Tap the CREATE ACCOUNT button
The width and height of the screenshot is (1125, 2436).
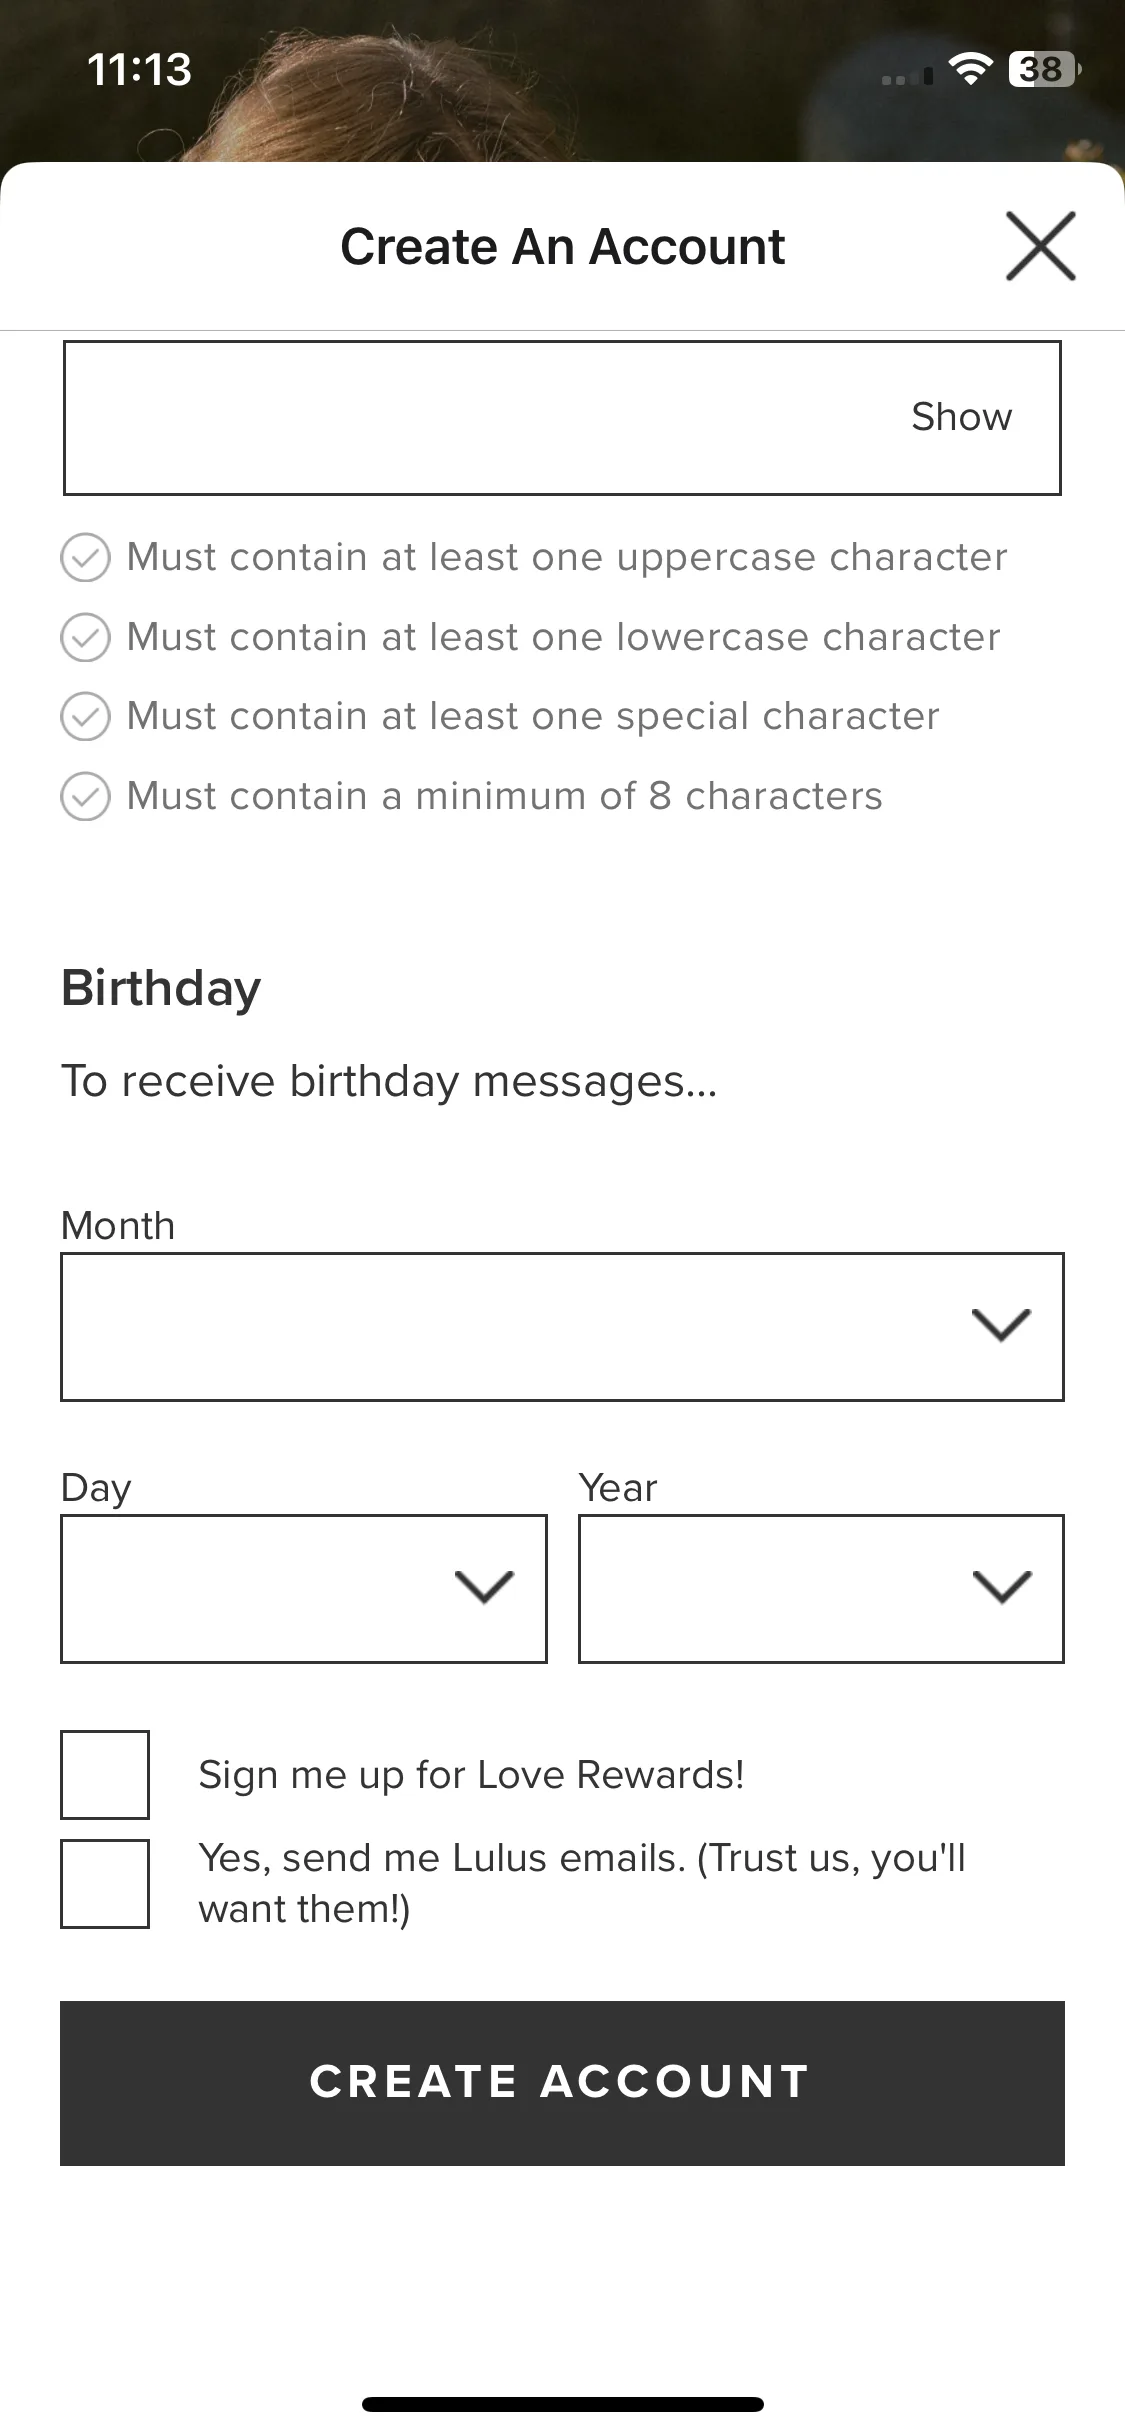pos(562,2083)
